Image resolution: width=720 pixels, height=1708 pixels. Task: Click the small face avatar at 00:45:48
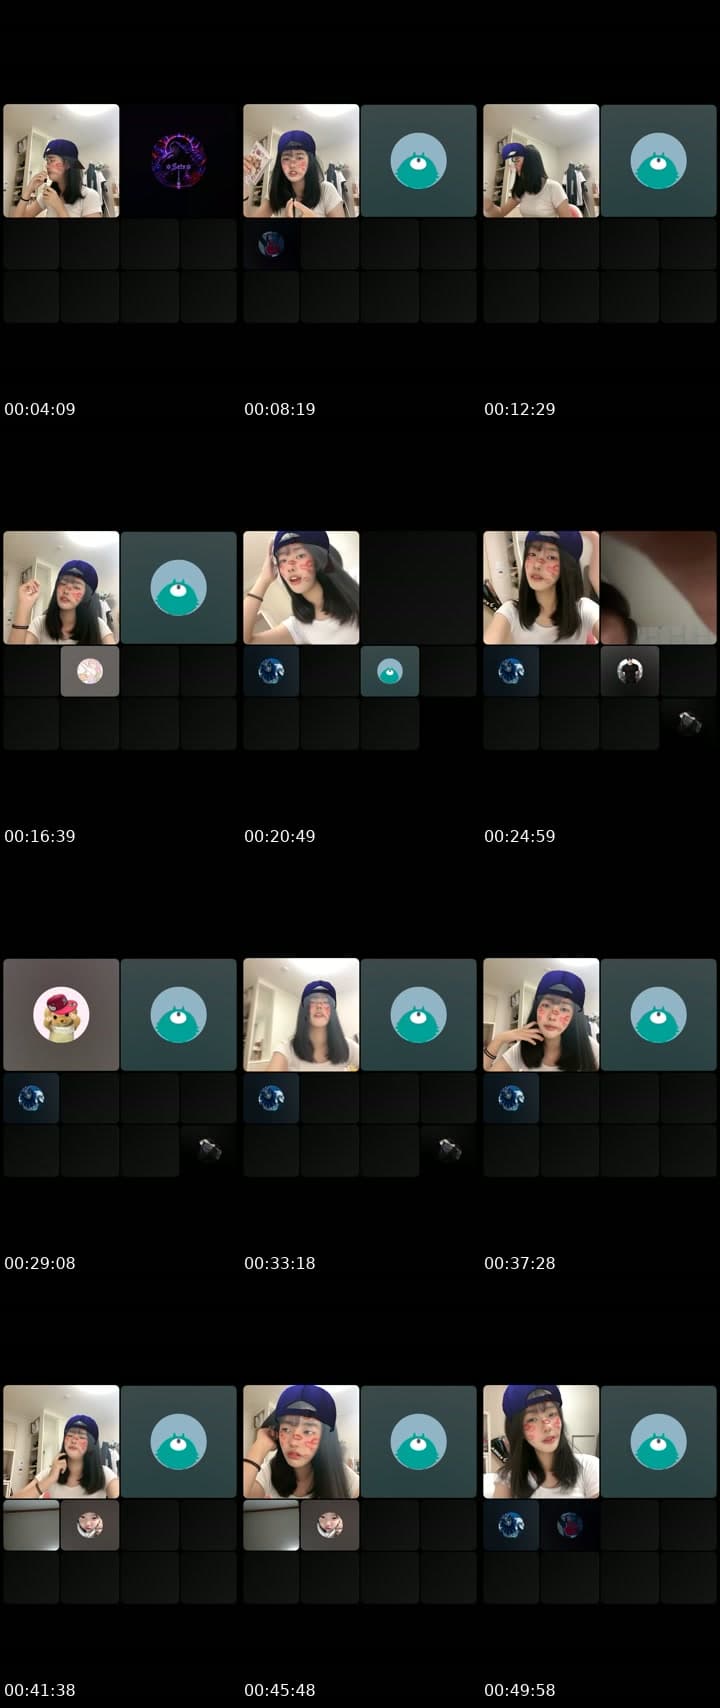click(330, 1525)
